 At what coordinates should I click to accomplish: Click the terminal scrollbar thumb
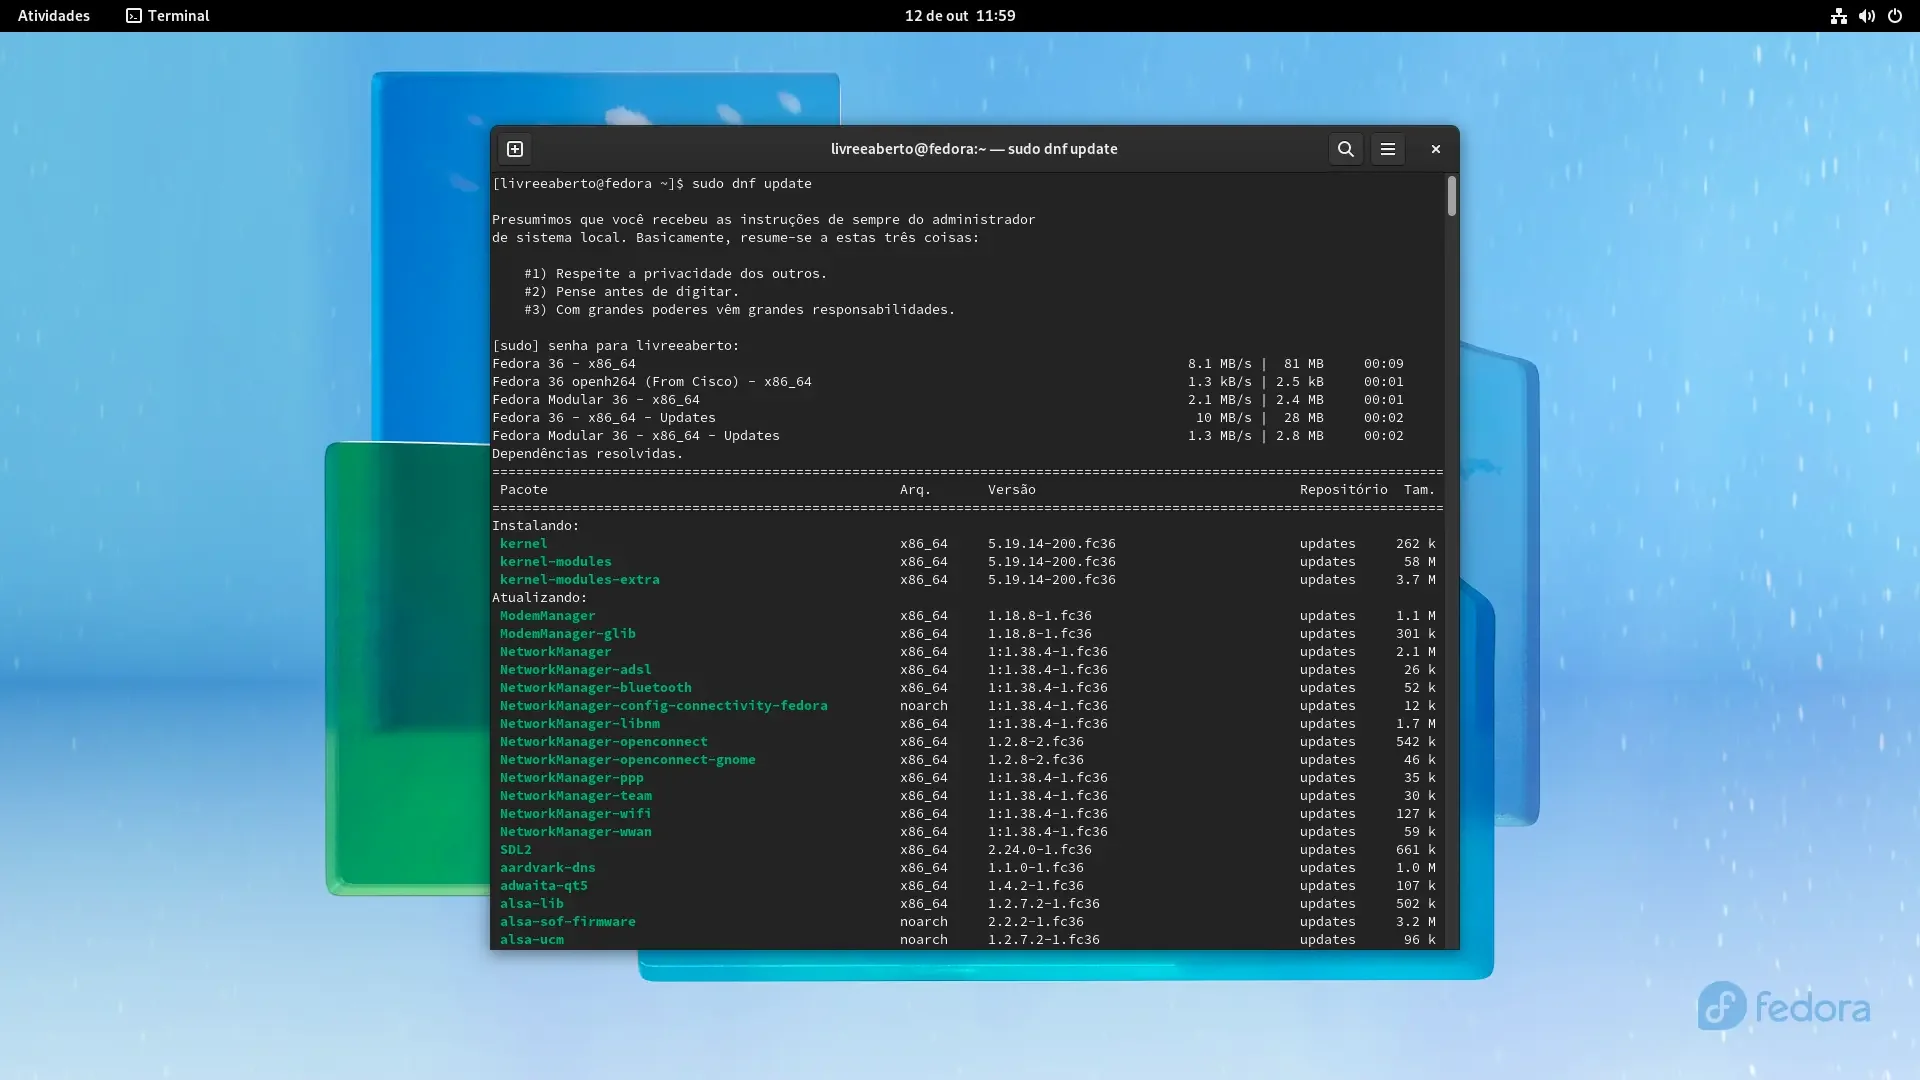[x=1451, y=196]
